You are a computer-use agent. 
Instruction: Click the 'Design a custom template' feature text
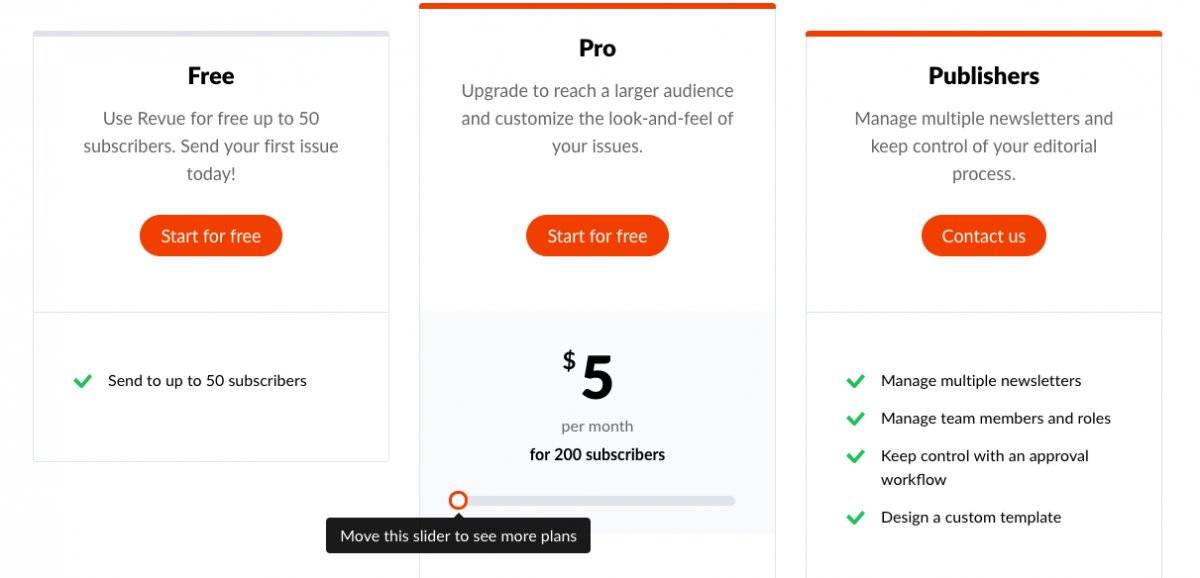(x=970, y=518)
